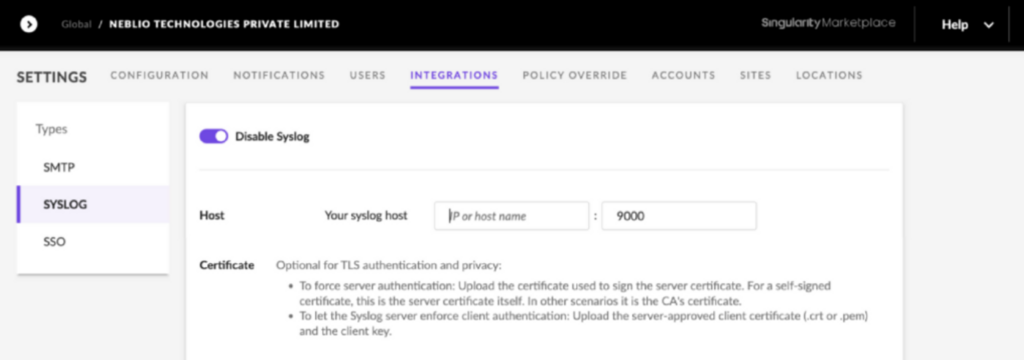Switch to the Notifications tab

[279, 75]
